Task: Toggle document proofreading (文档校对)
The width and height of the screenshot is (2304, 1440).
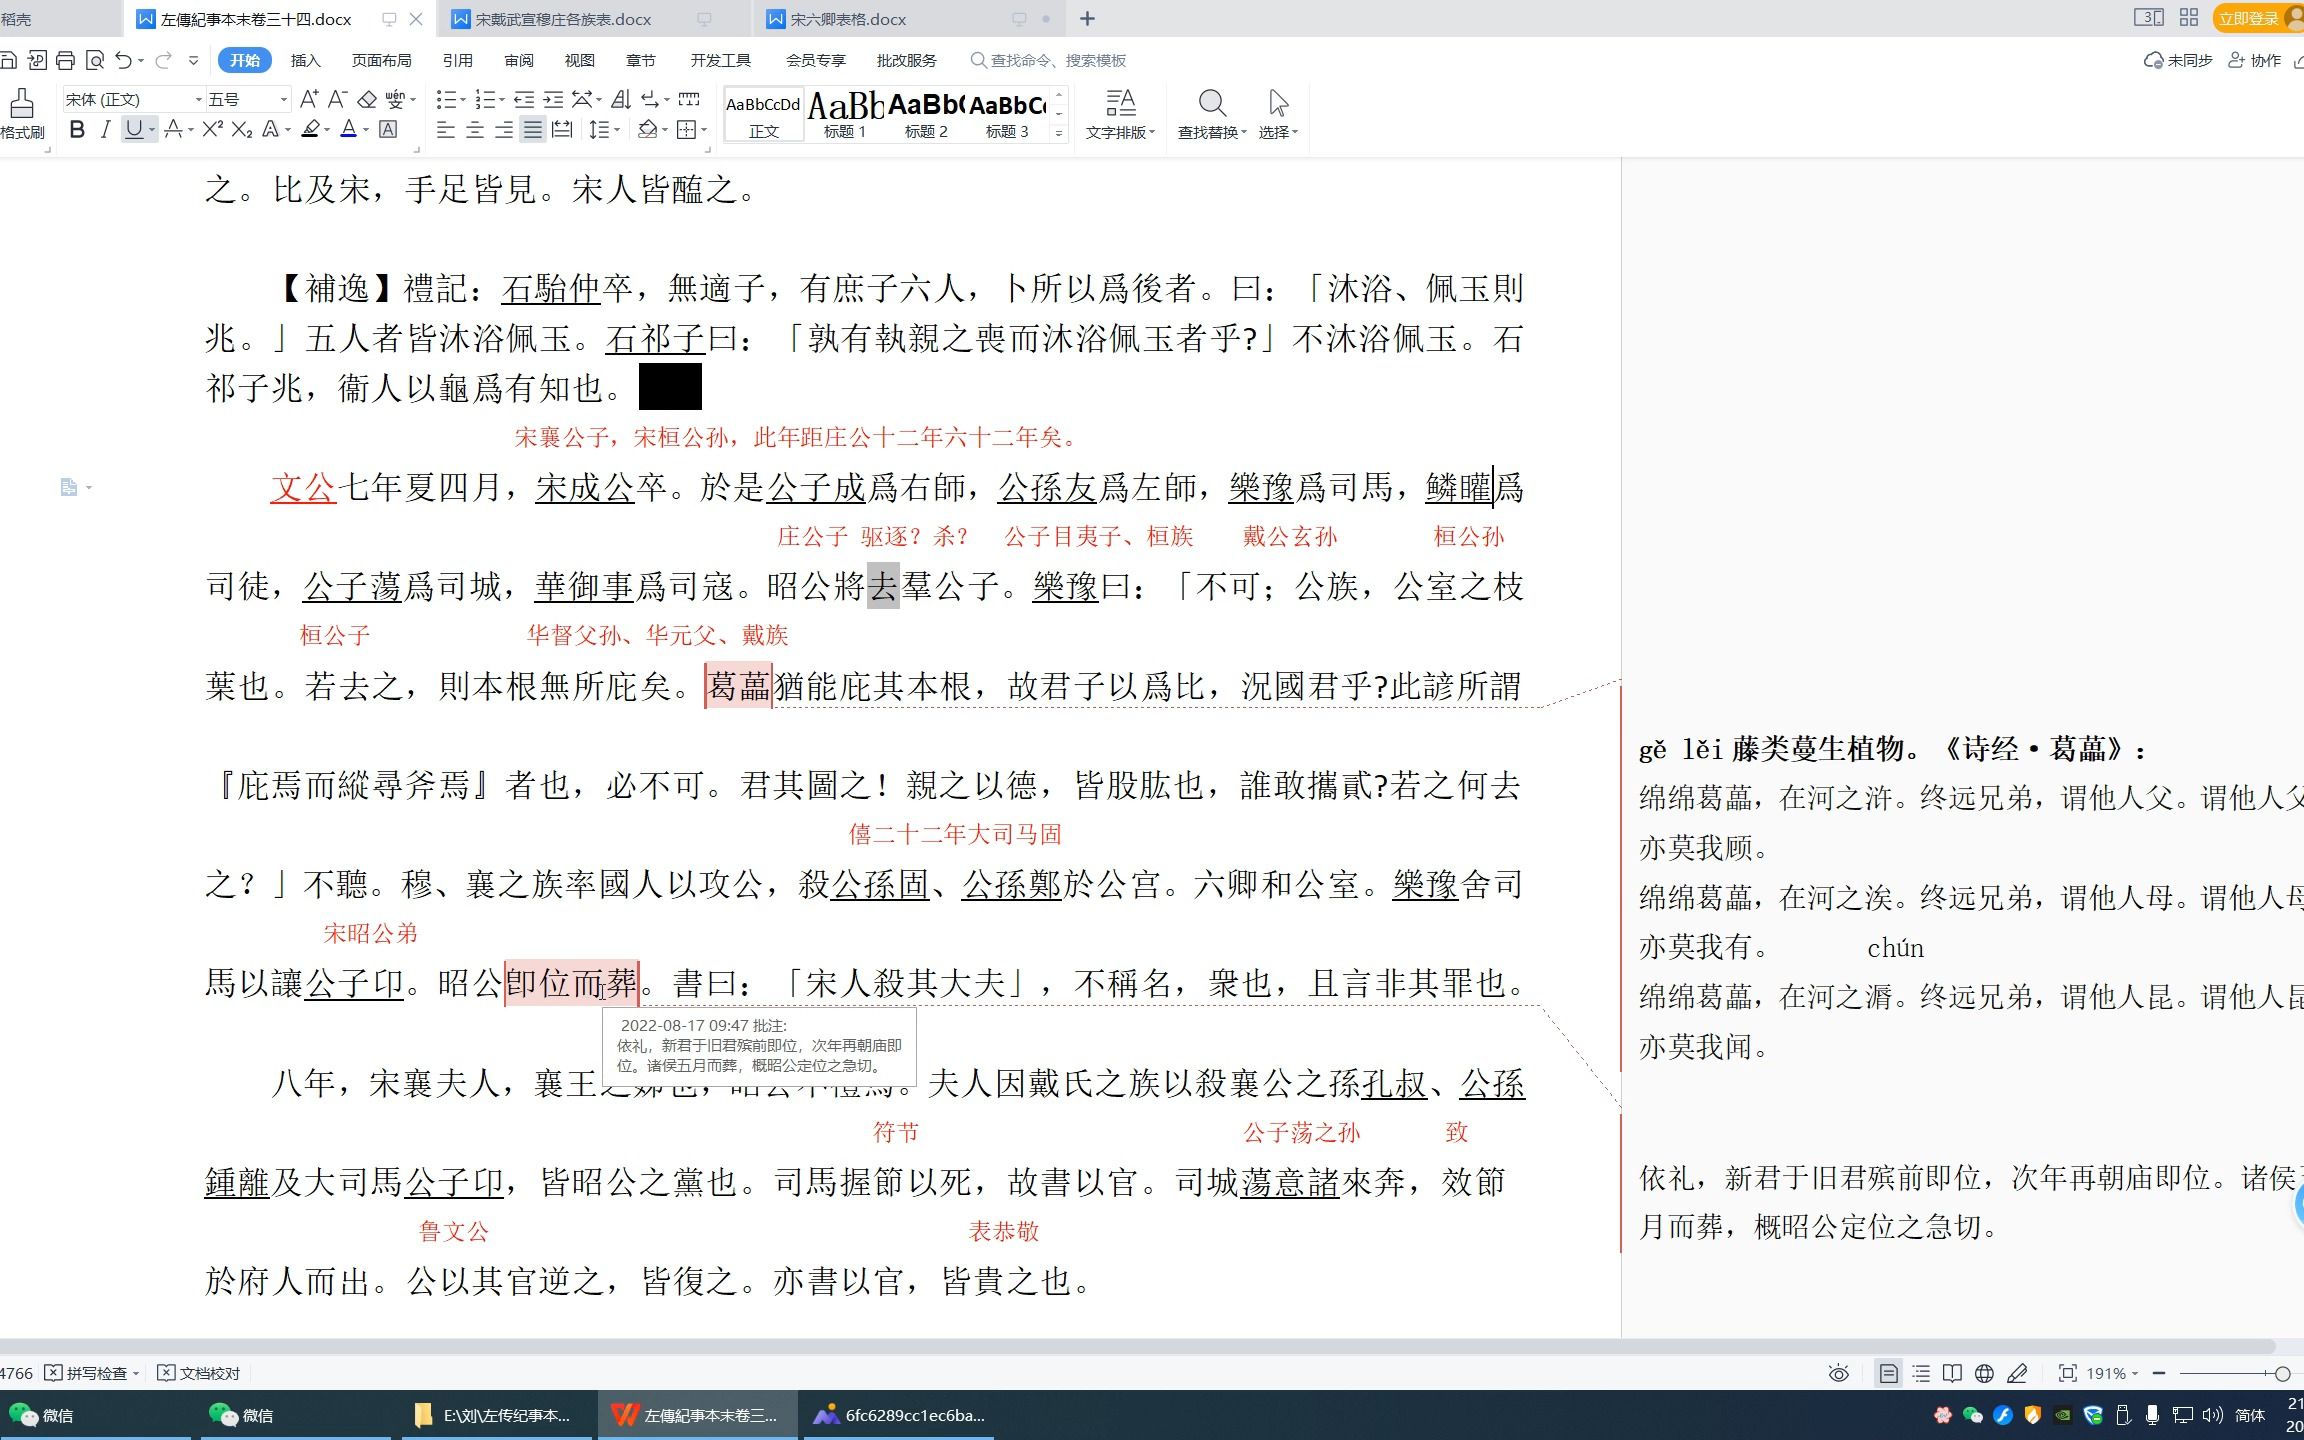Action: (200, 1374)
